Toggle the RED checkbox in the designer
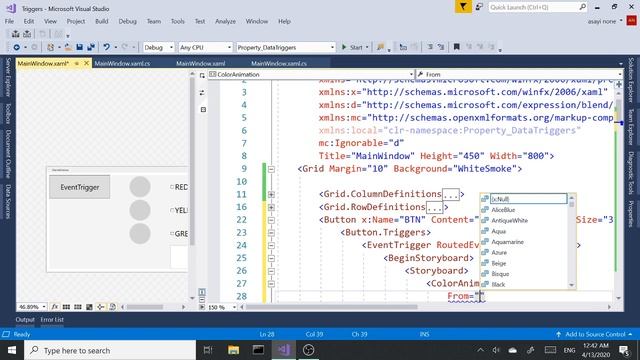The image size is (640, 360). tap(172, 187)
